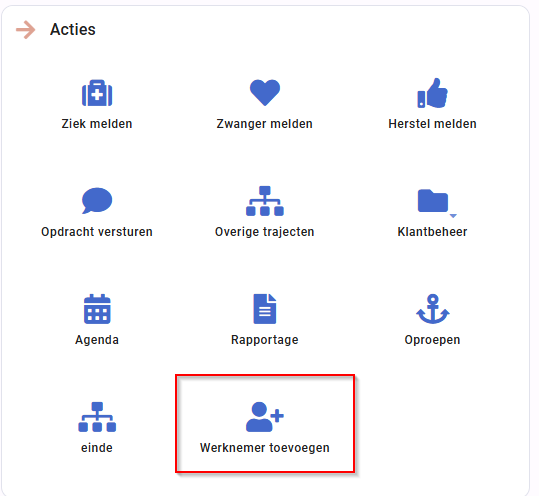Open the Agenda calendar icon
The width and height of the screenshot is (539, 496).
[97, 309]
